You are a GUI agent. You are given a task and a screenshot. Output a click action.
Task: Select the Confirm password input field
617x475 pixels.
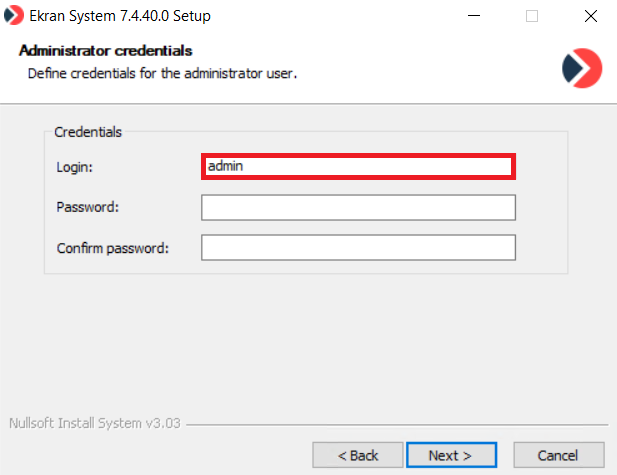[x=358, y=247]
